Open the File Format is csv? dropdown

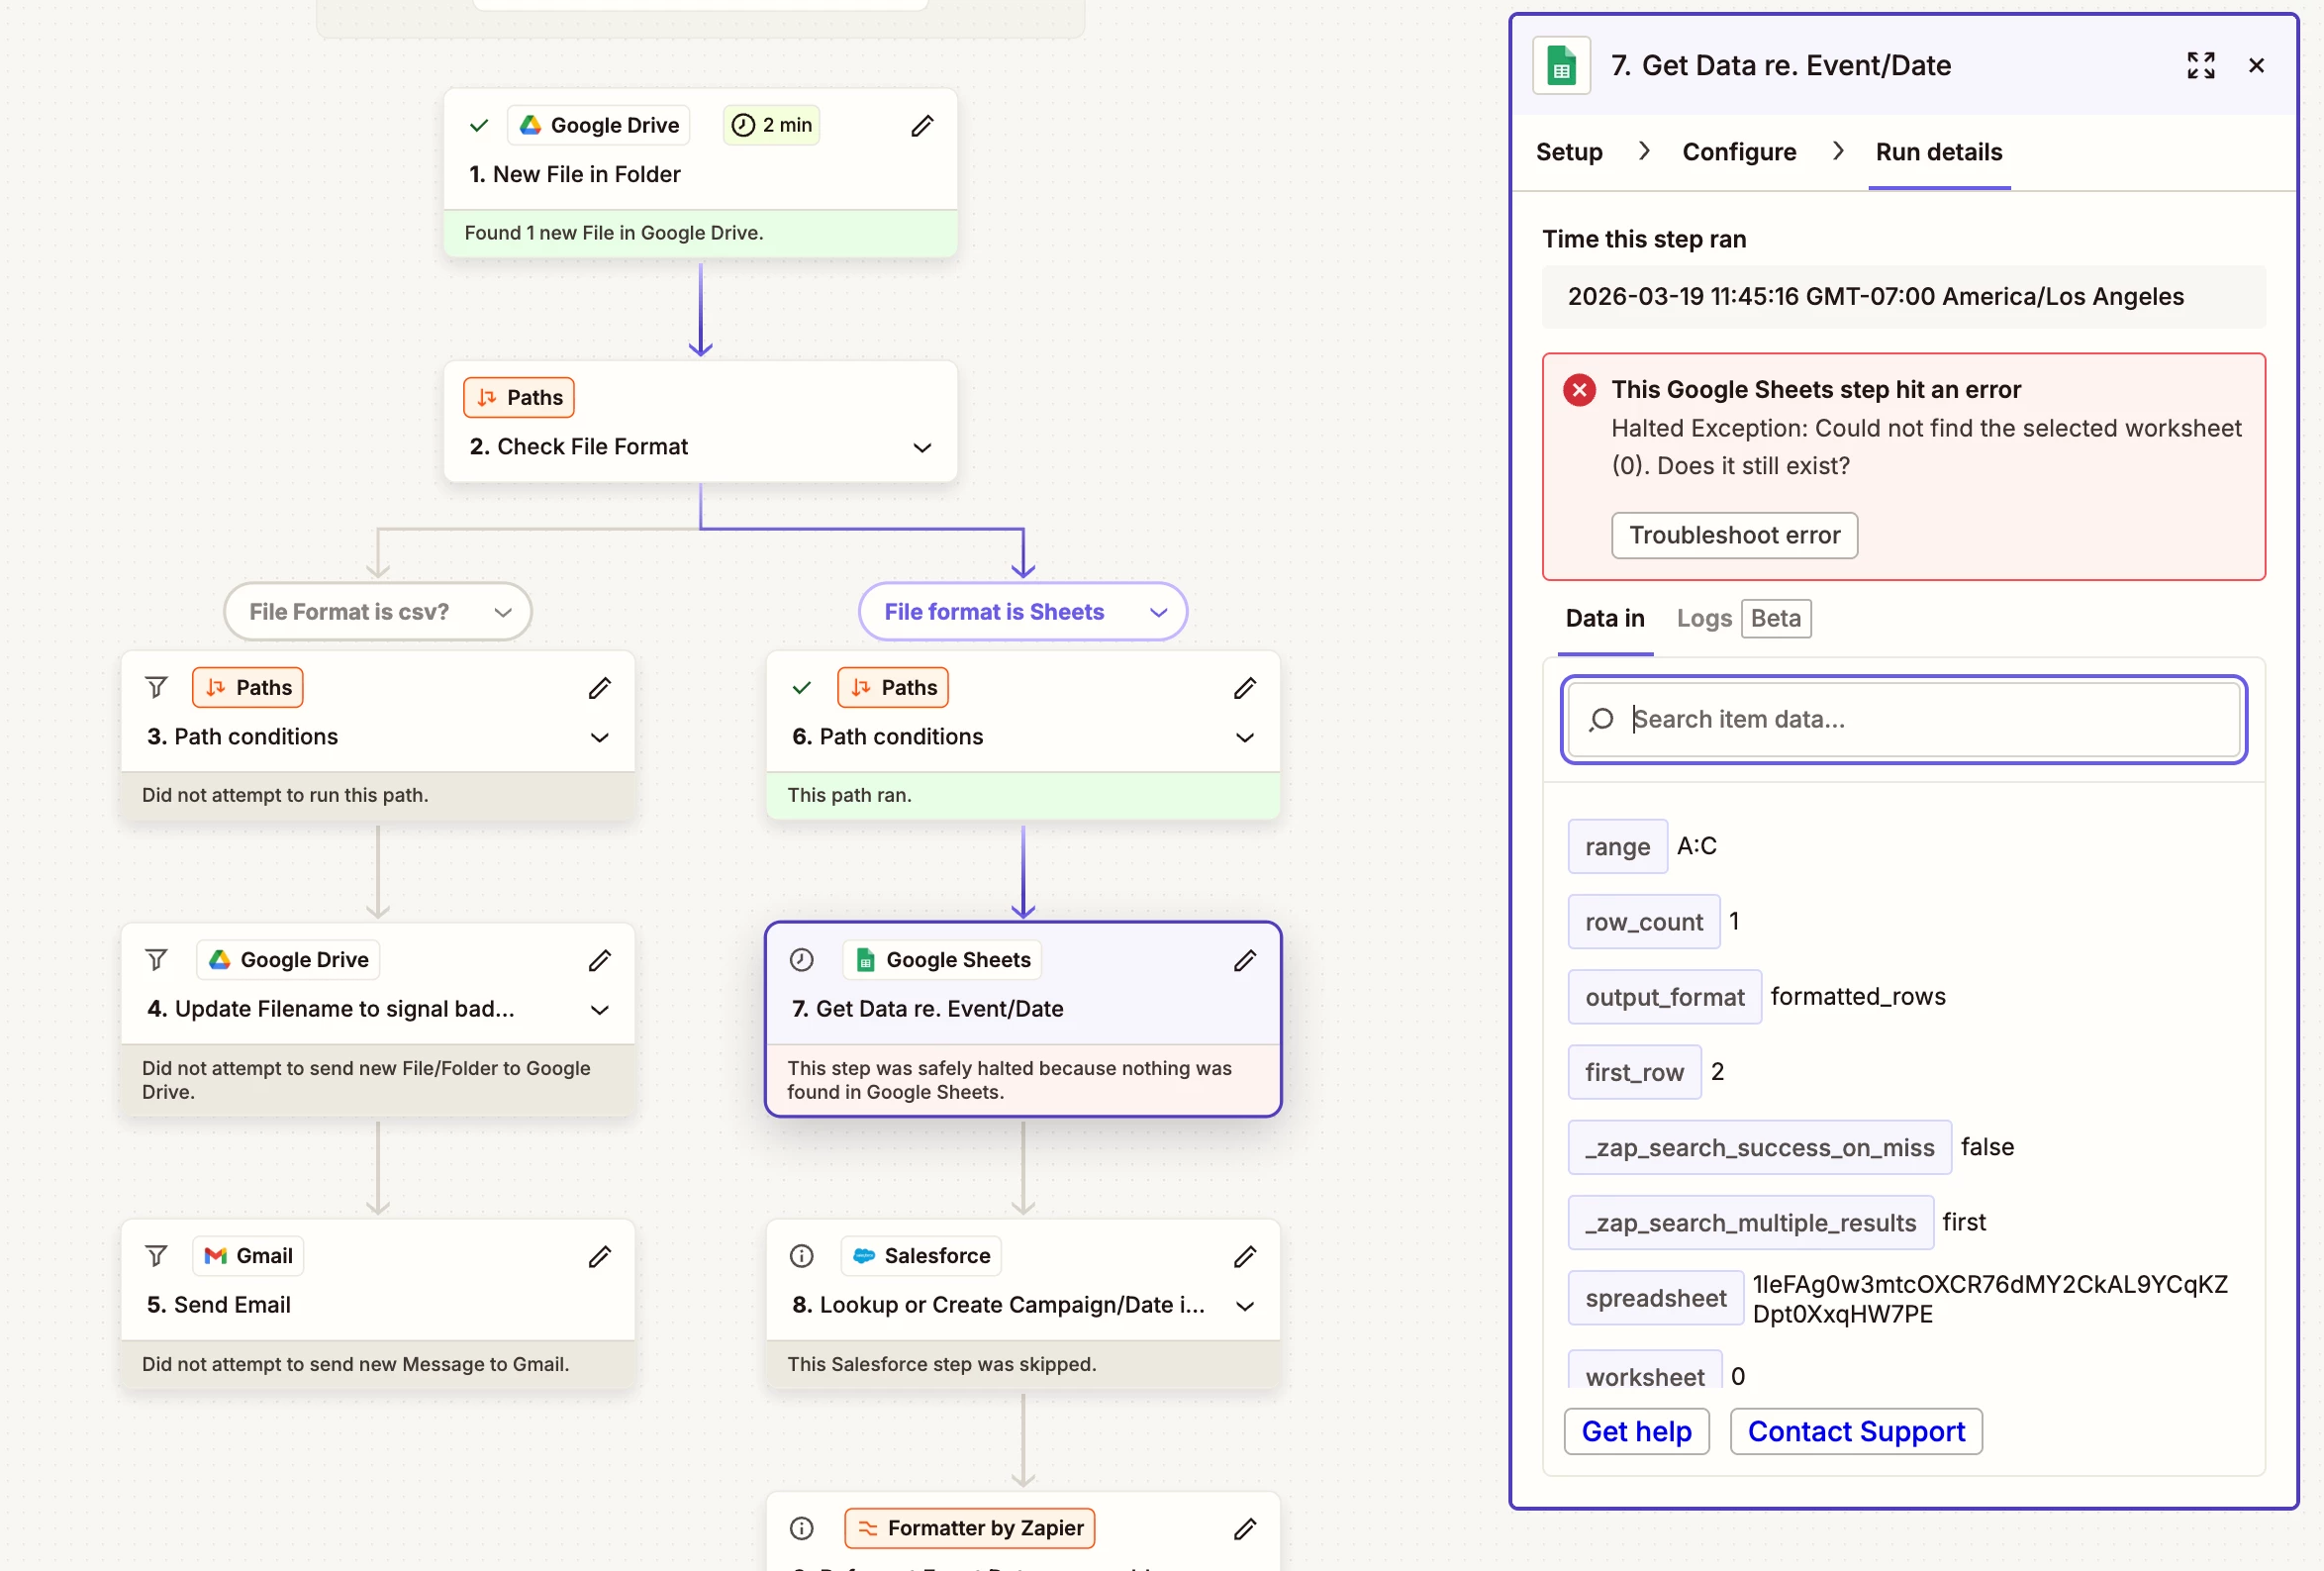pos(503,612)
